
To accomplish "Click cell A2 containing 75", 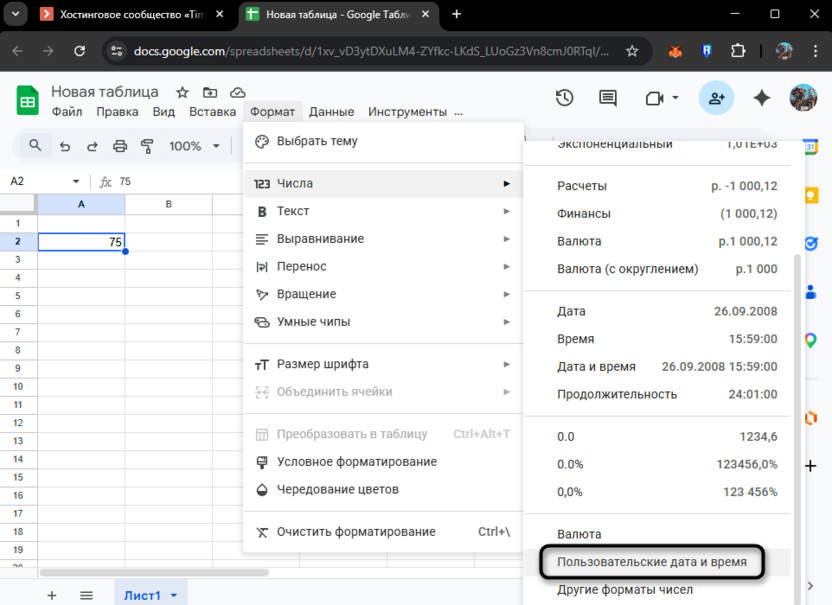I will coord(81,241).
